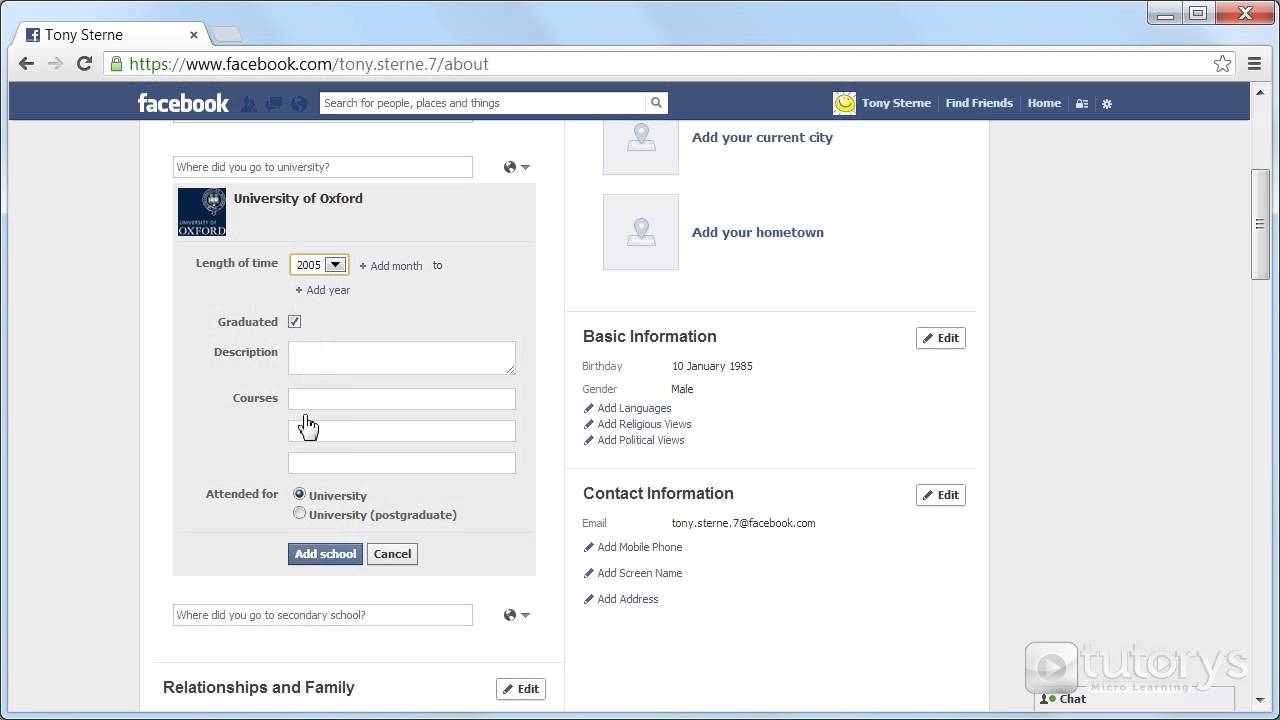Open the 2005 year dropdown

click(x=319, y=265)
